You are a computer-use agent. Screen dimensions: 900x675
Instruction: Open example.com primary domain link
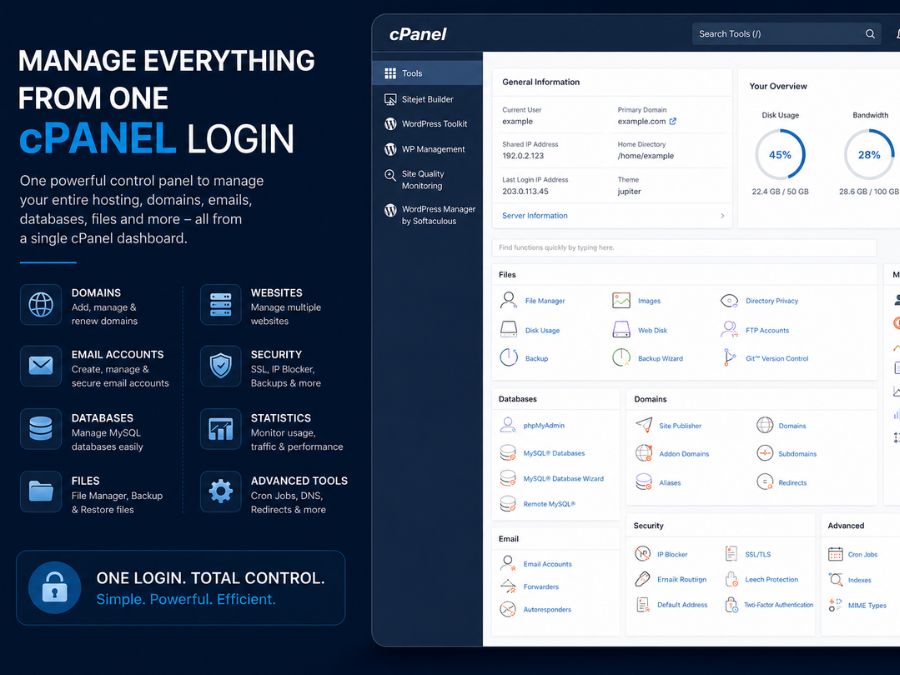coord(647,121)
